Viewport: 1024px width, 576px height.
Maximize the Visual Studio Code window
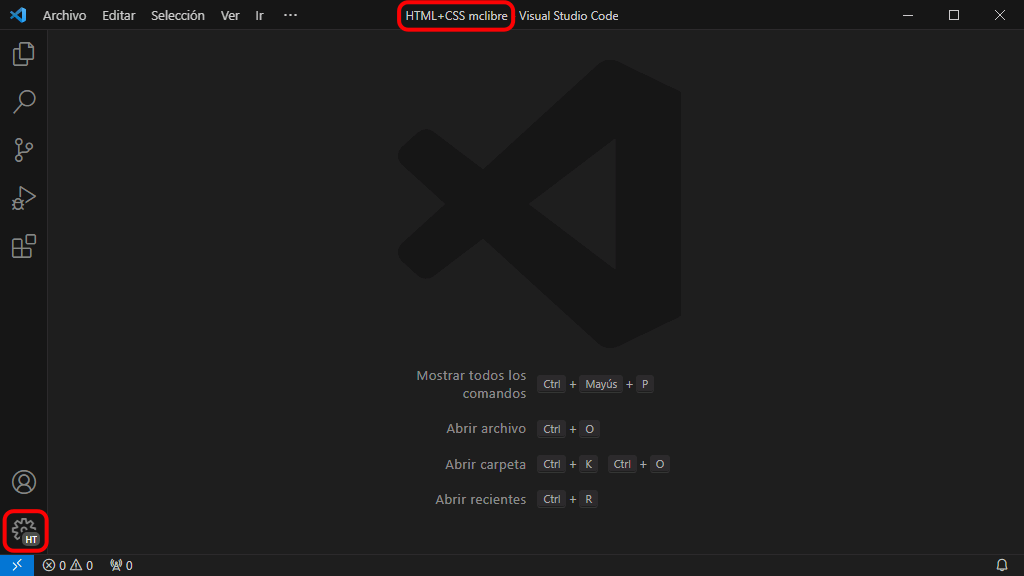pos(953,15)
